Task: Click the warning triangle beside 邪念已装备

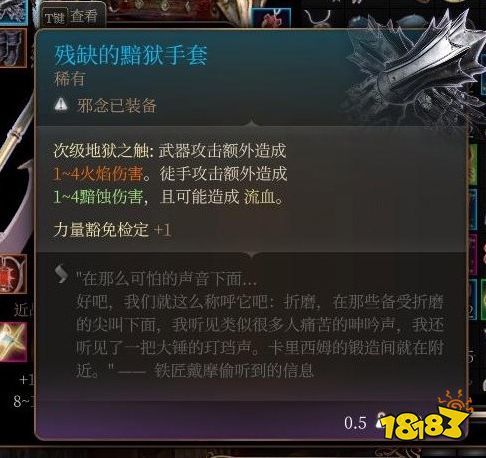Action: coord(61,105)
